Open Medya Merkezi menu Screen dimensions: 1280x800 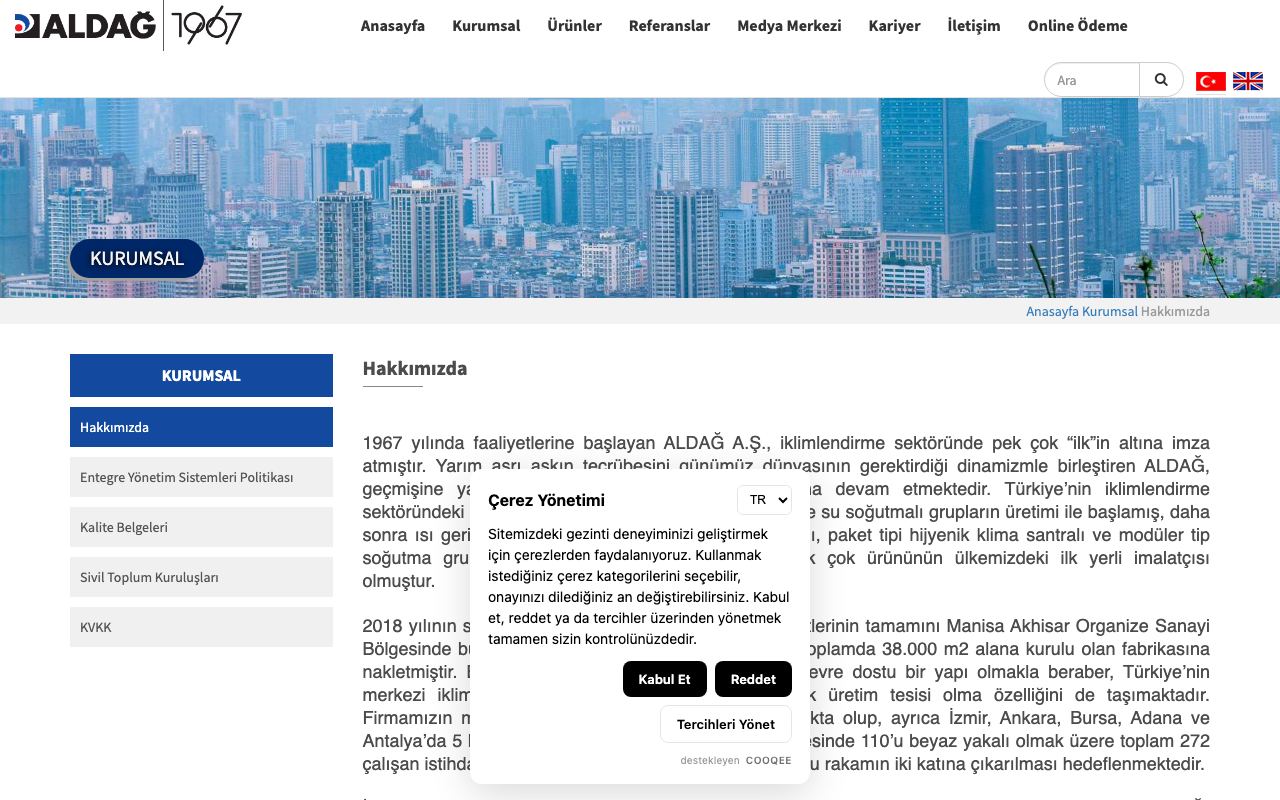coord(789,26)
